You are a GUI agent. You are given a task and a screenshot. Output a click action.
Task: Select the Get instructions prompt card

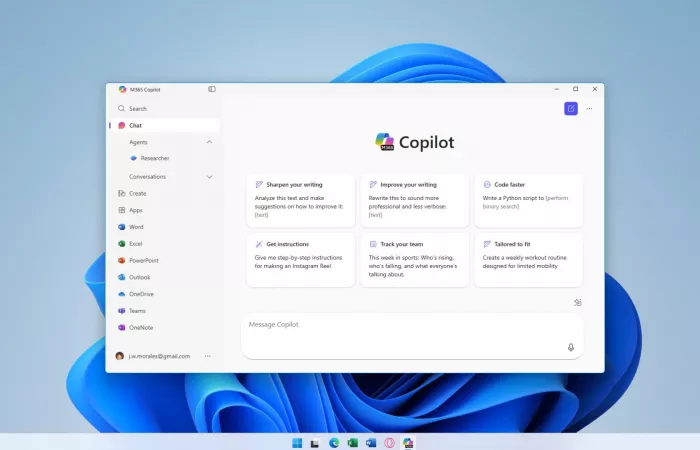click(301, 260)
